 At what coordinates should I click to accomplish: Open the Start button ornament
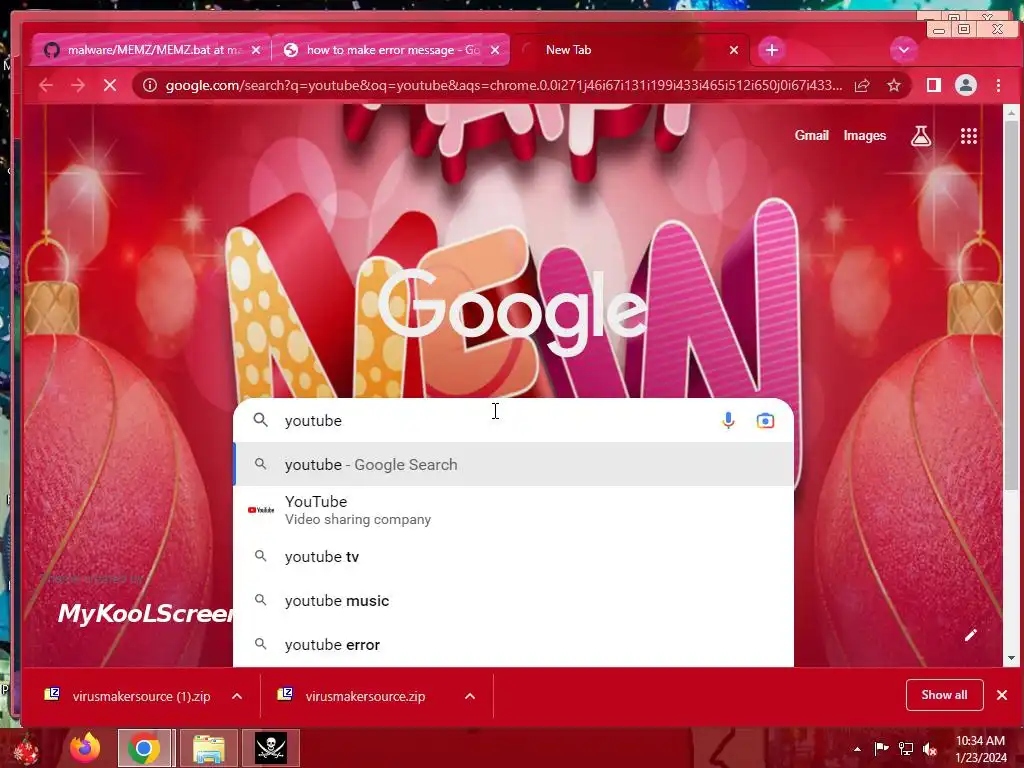tap(25, 749)
